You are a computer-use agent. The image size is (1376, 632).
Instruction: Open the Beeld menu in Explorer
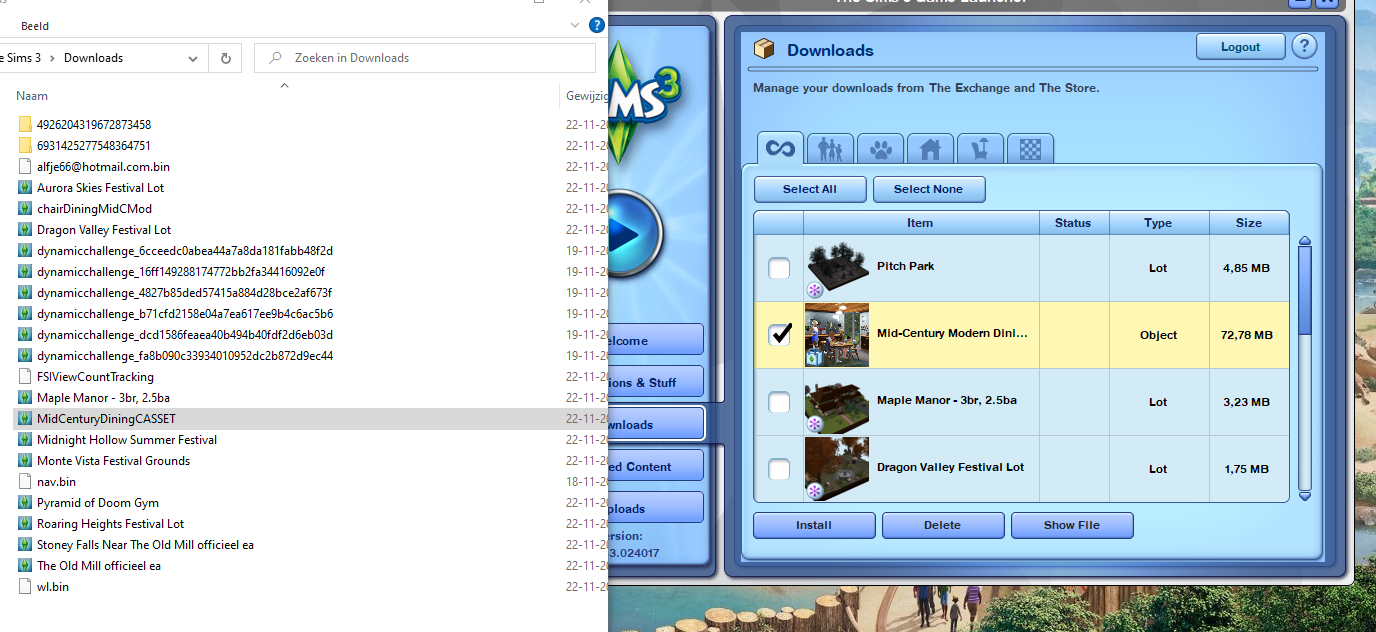(34, 26)
